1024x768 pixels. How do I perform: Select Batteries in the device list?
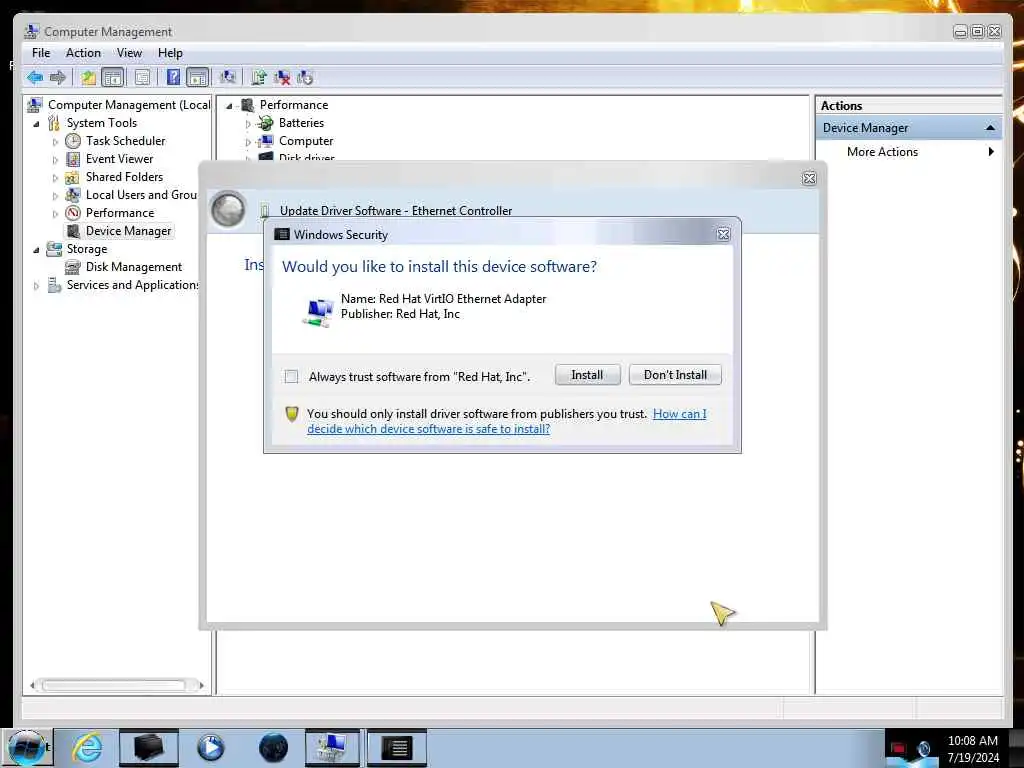pos(301,123)
